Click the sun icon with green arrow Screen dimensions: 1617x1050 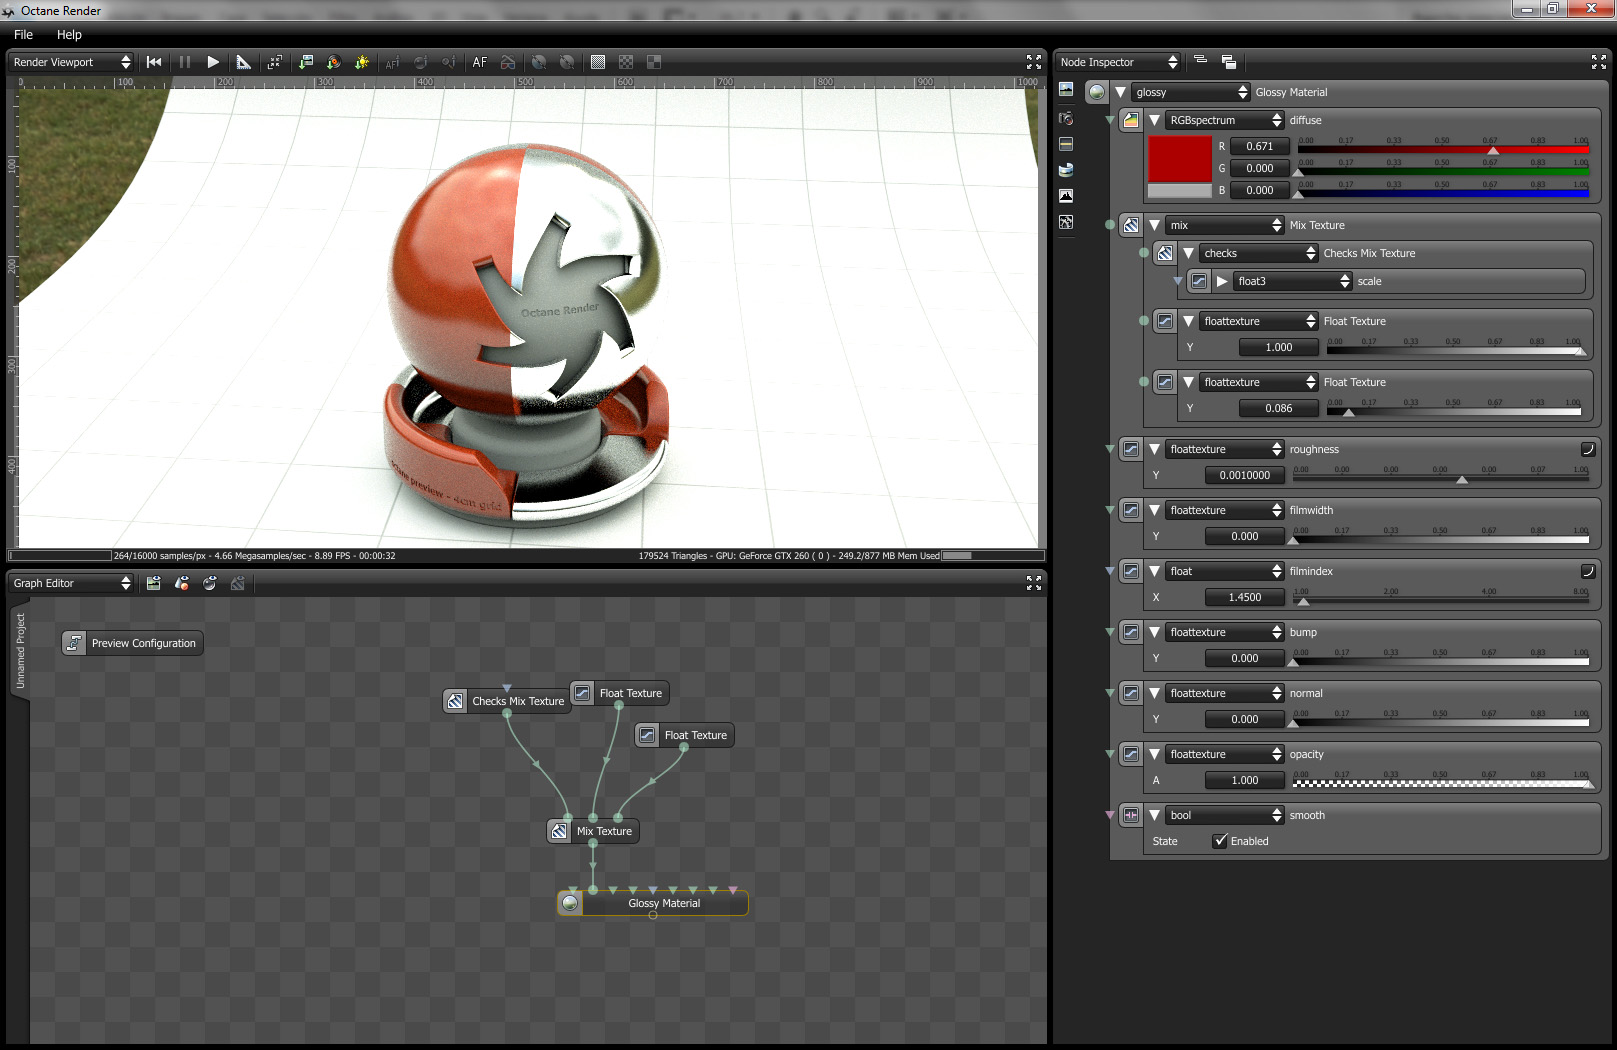click(362, 62)
